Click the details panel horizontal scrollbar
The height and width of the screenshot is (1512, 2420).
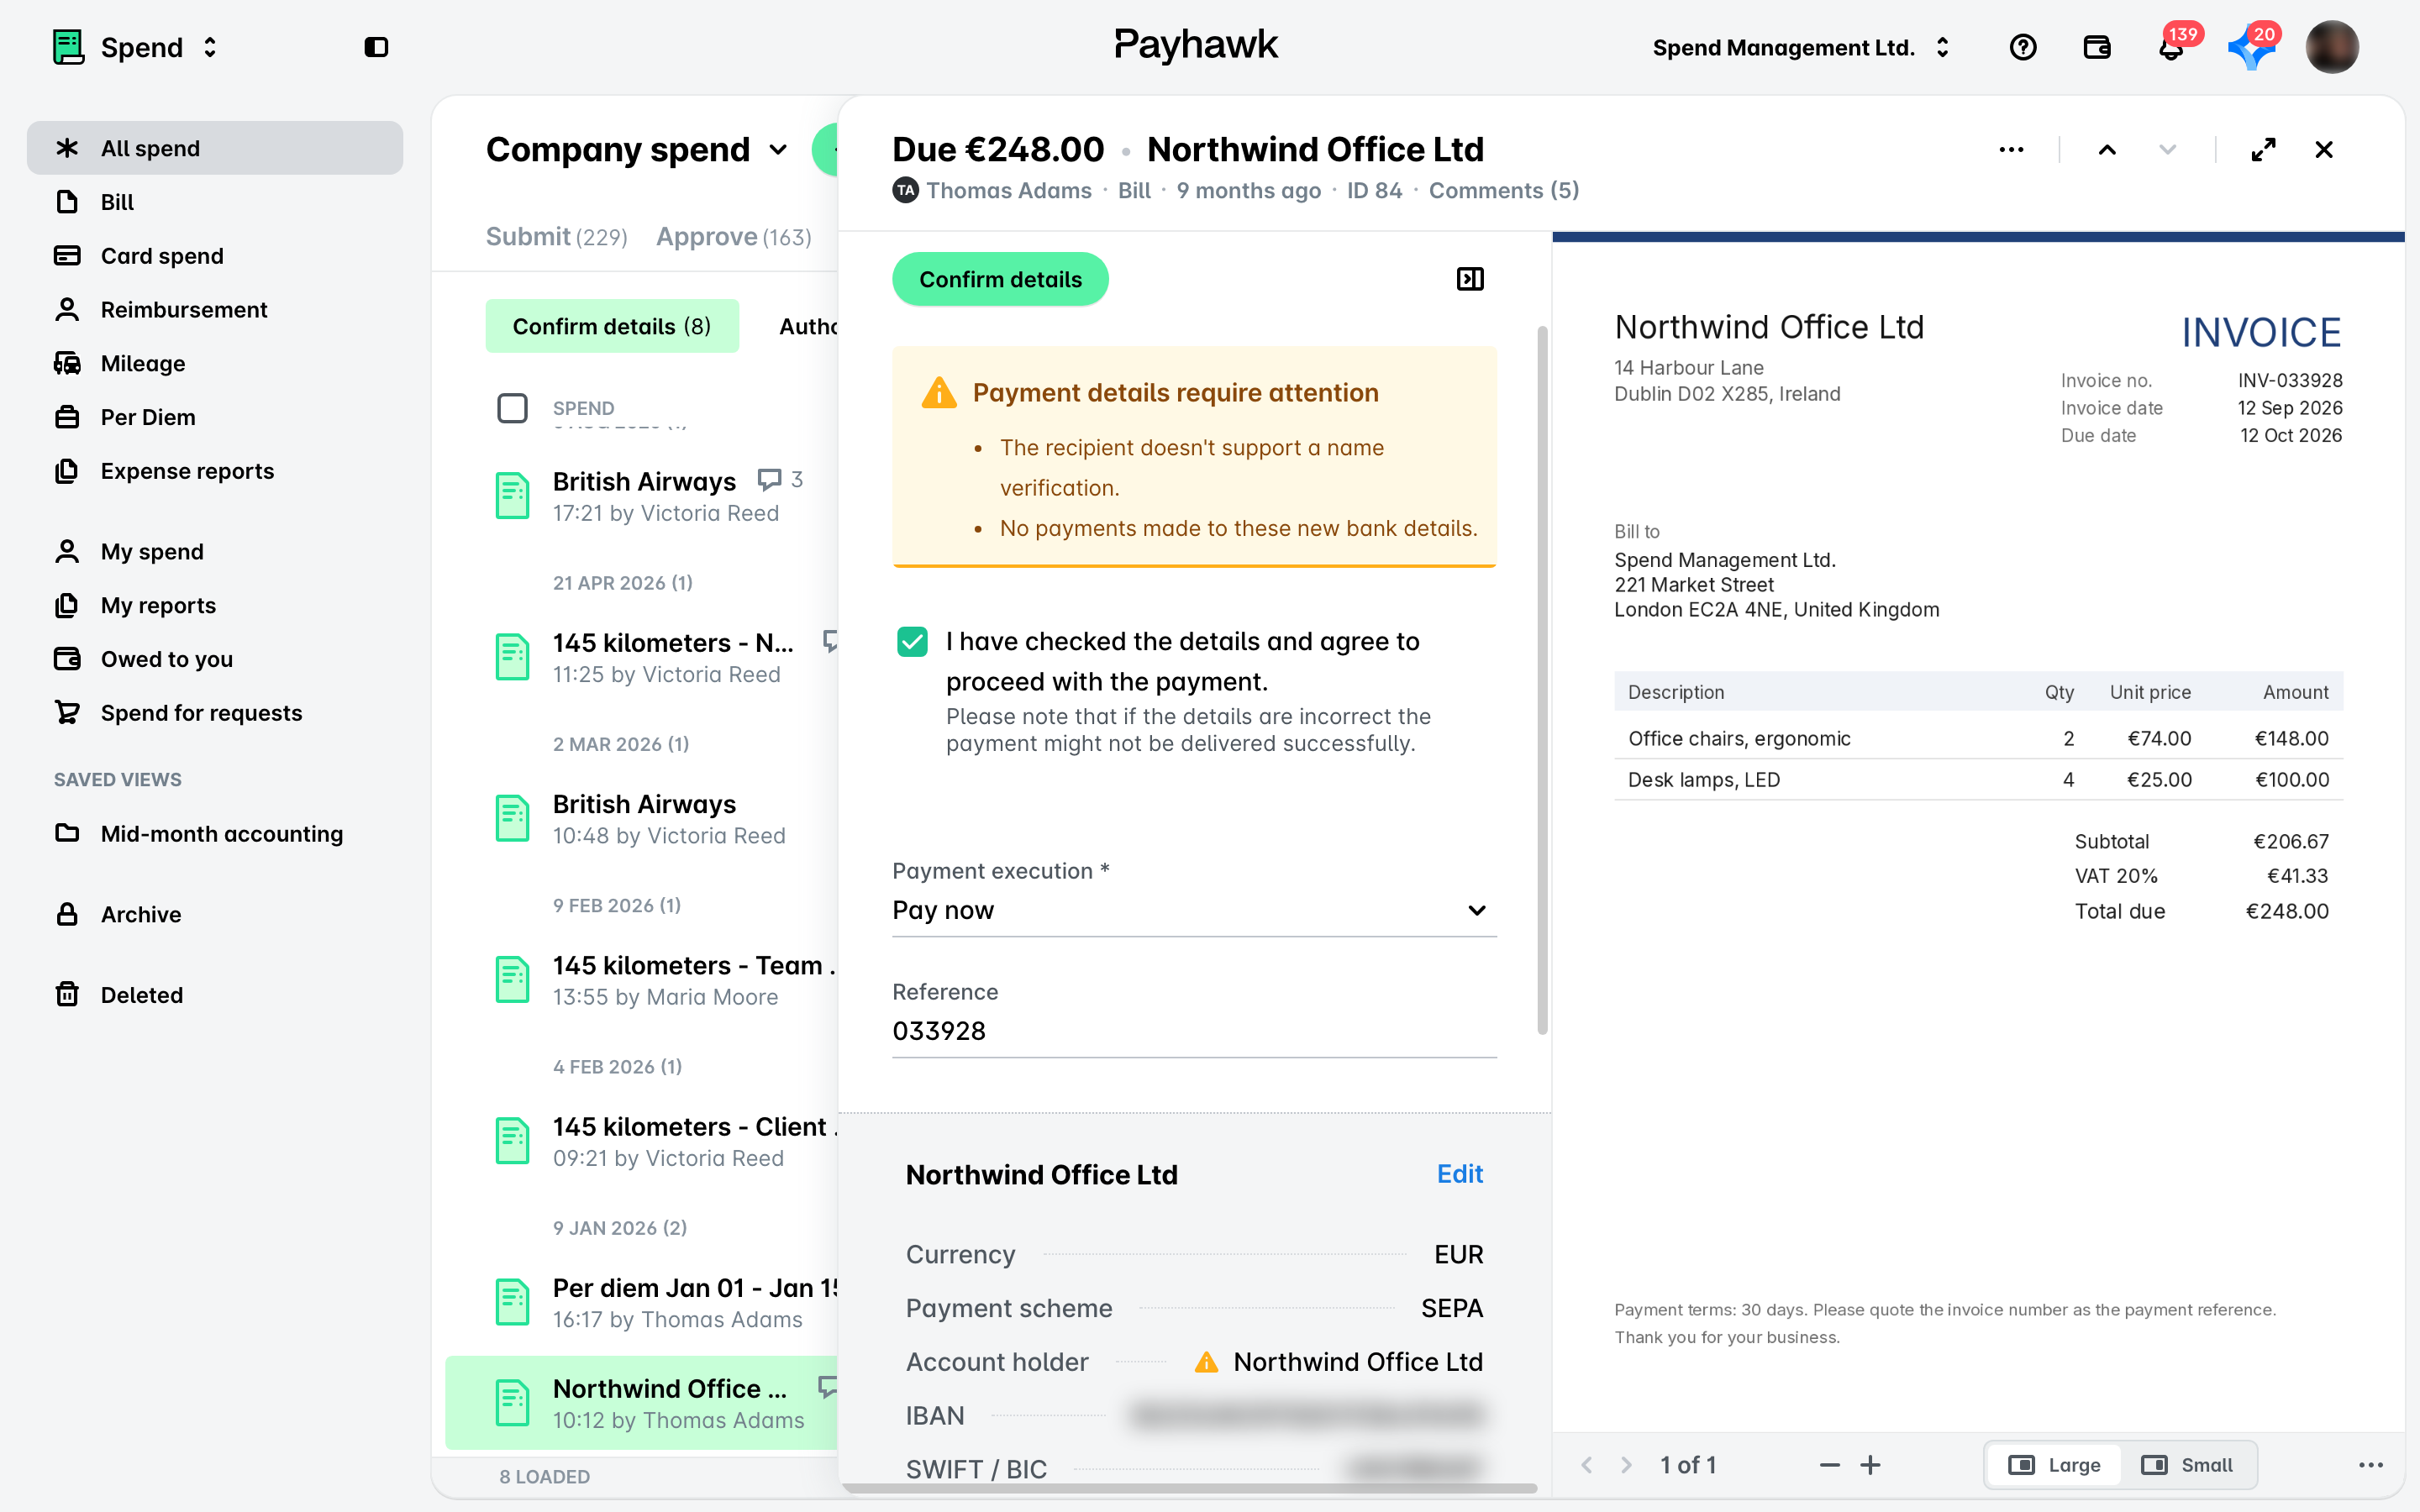point(1190,1488)
